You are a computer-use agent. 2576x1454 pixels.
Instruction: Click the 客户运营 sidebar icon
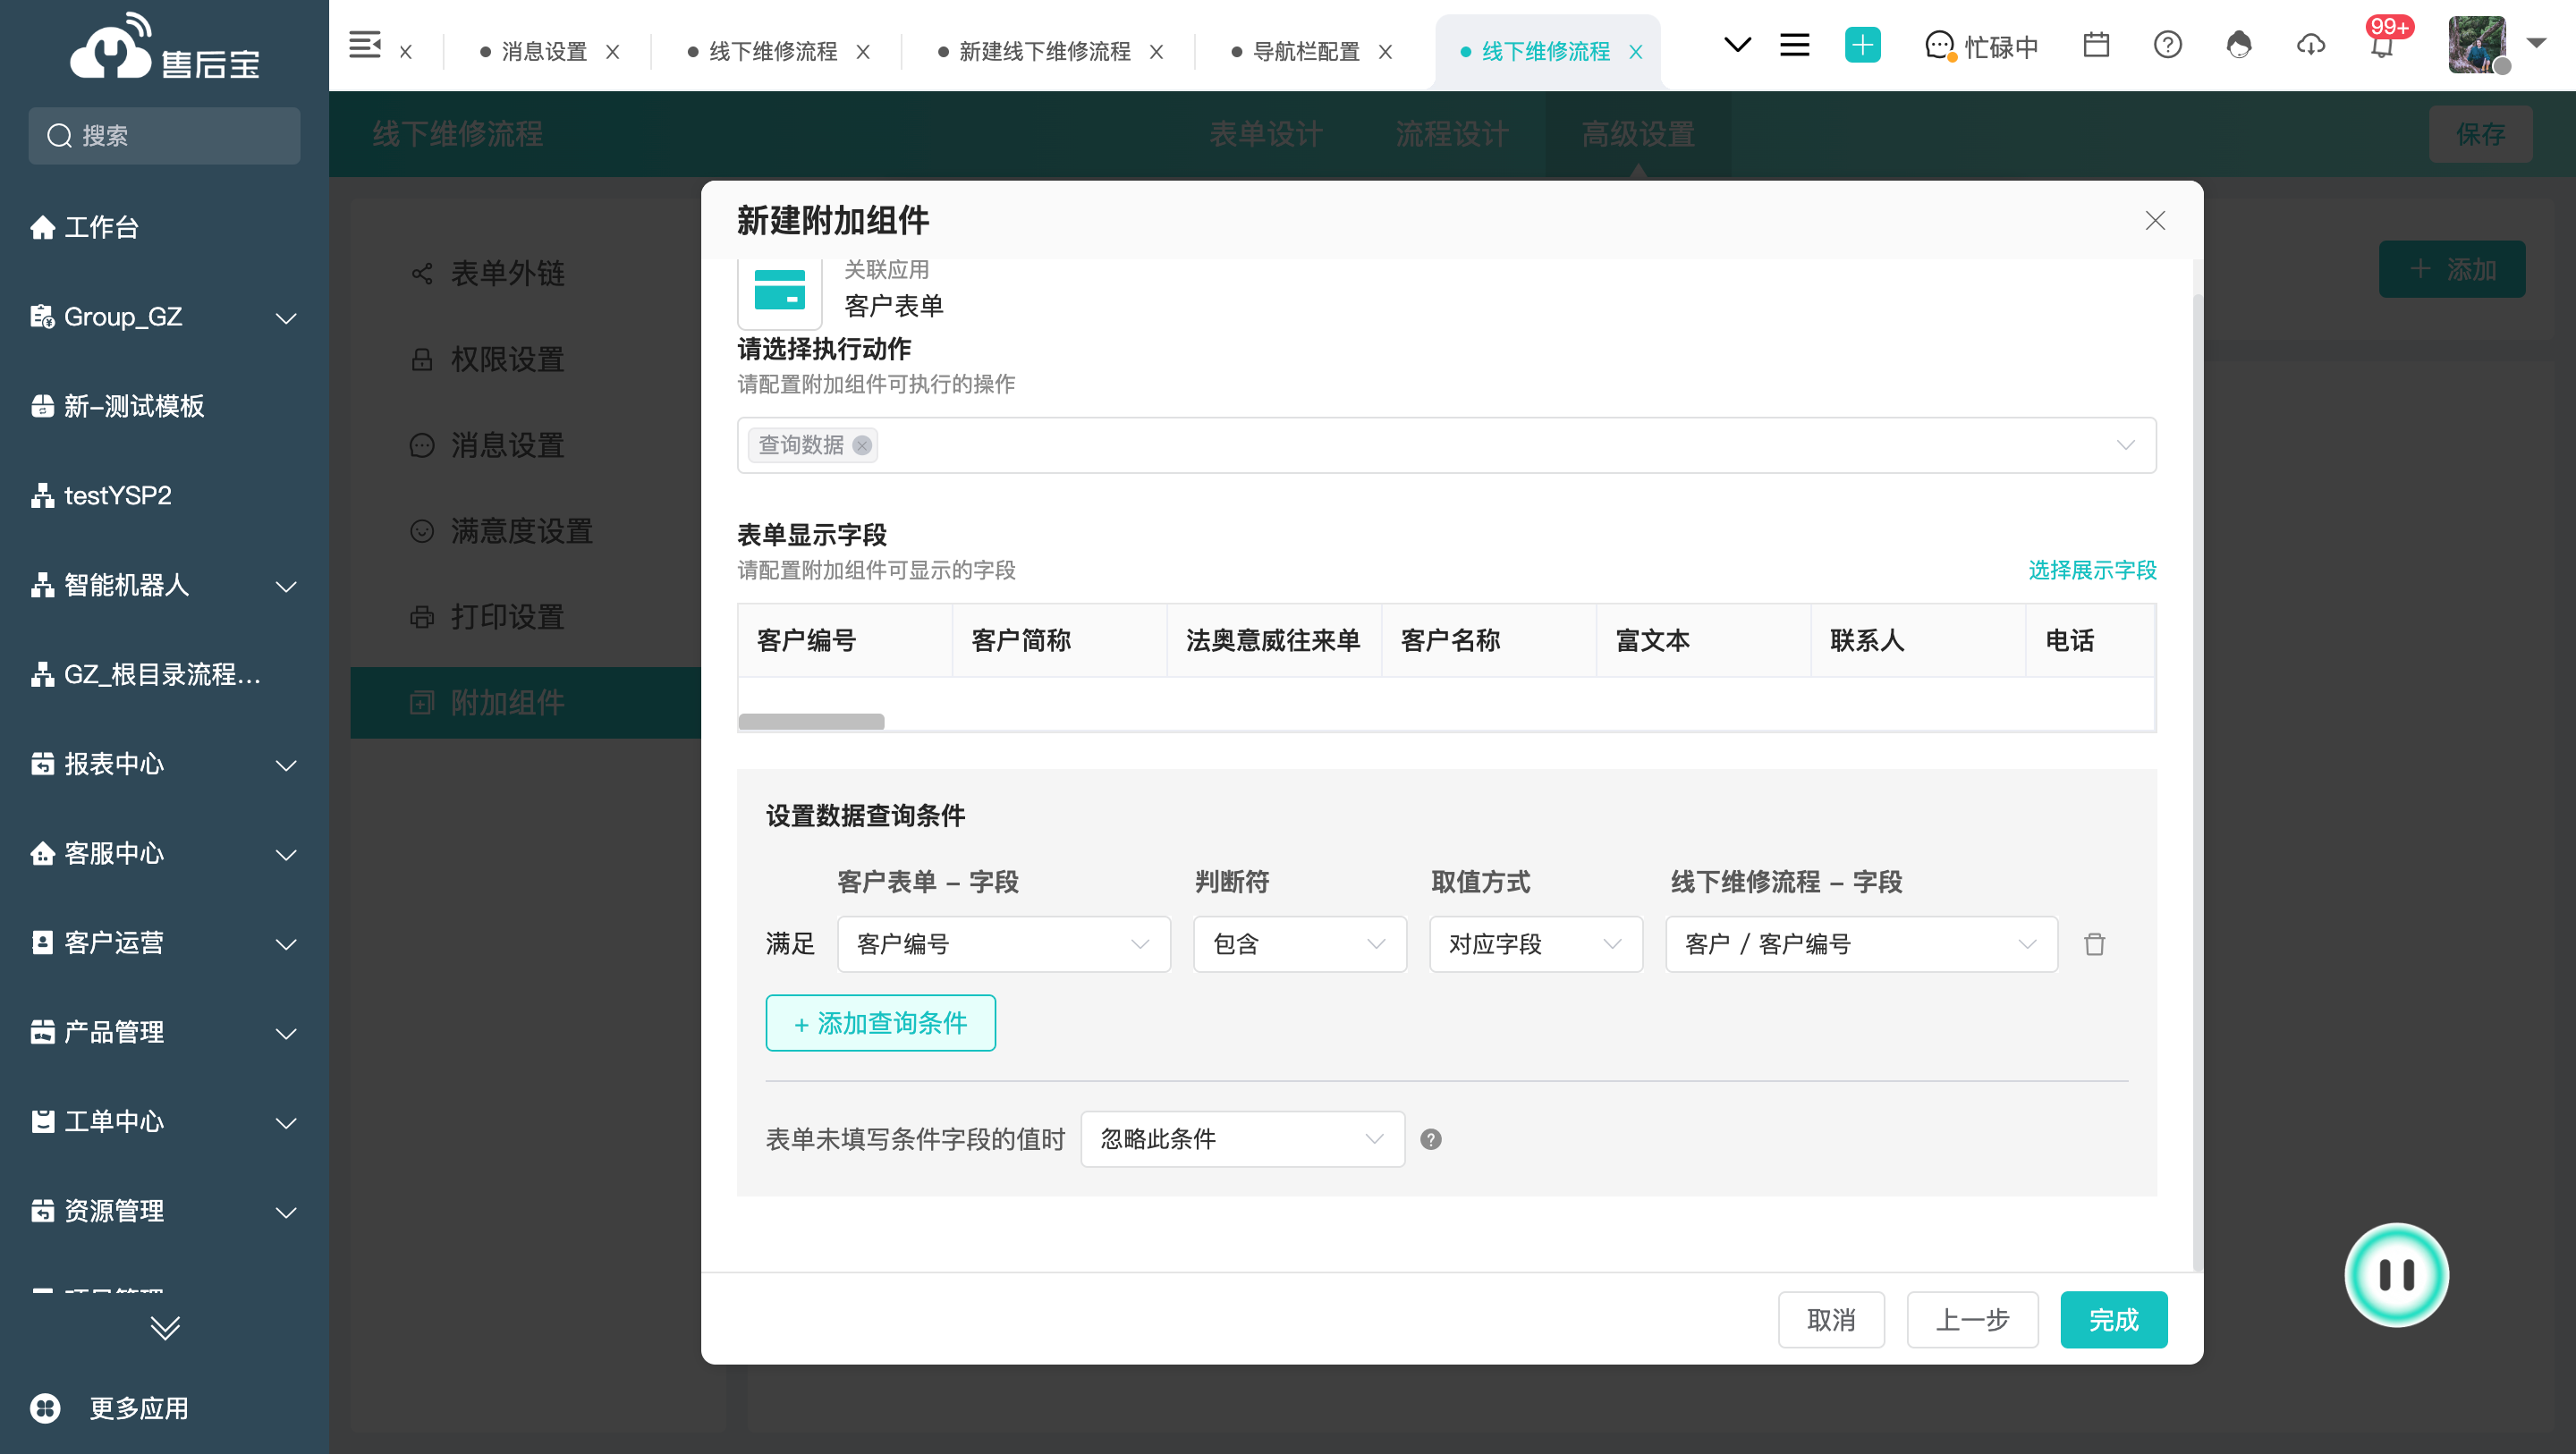(42, 943)
